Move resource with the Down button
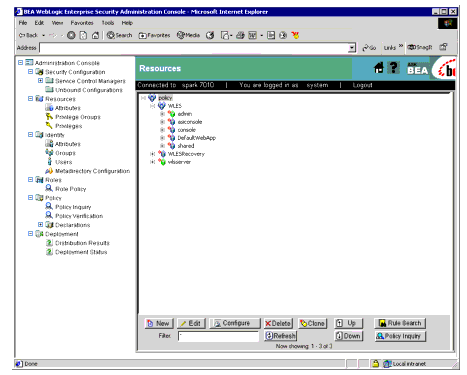Viewport: 467px width, 375px height. coord(348,336)
